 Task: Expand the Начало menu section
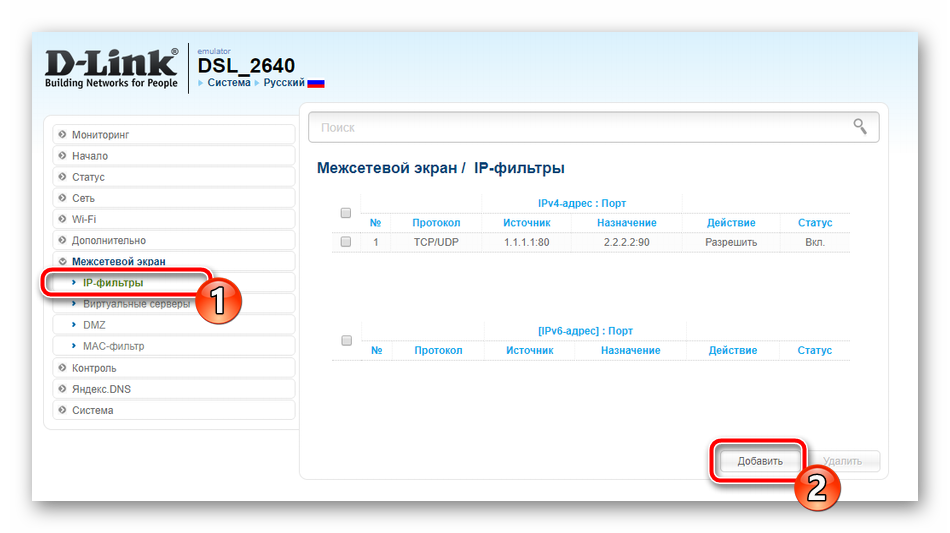[x=174, y=156]
